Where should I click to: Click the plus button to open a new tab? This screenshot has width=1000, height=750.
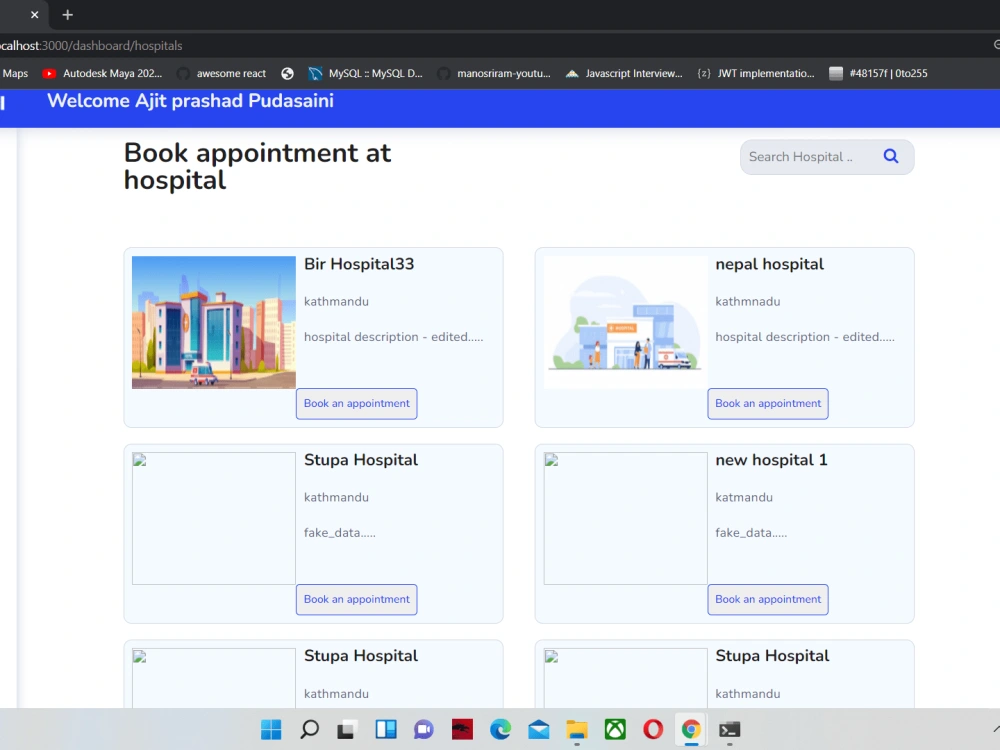tap(67, 15)
